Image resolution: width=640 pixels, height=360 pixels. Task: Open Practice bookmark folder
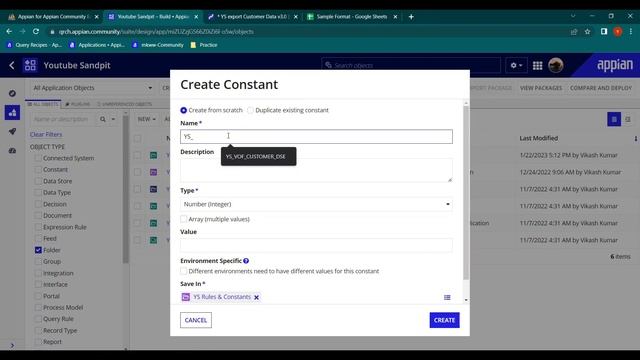[204, 45]
